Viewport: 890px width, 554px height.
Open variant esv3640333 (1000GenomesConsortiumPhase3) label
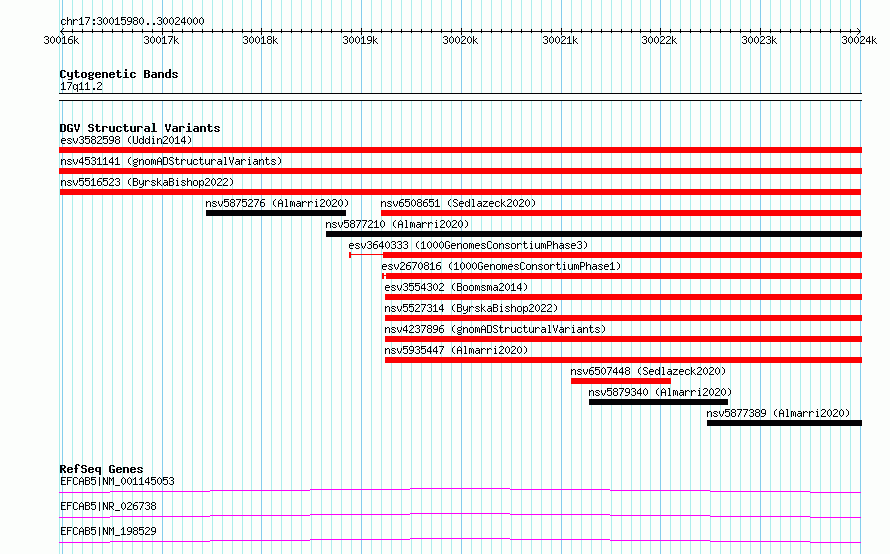click(468, 245)
